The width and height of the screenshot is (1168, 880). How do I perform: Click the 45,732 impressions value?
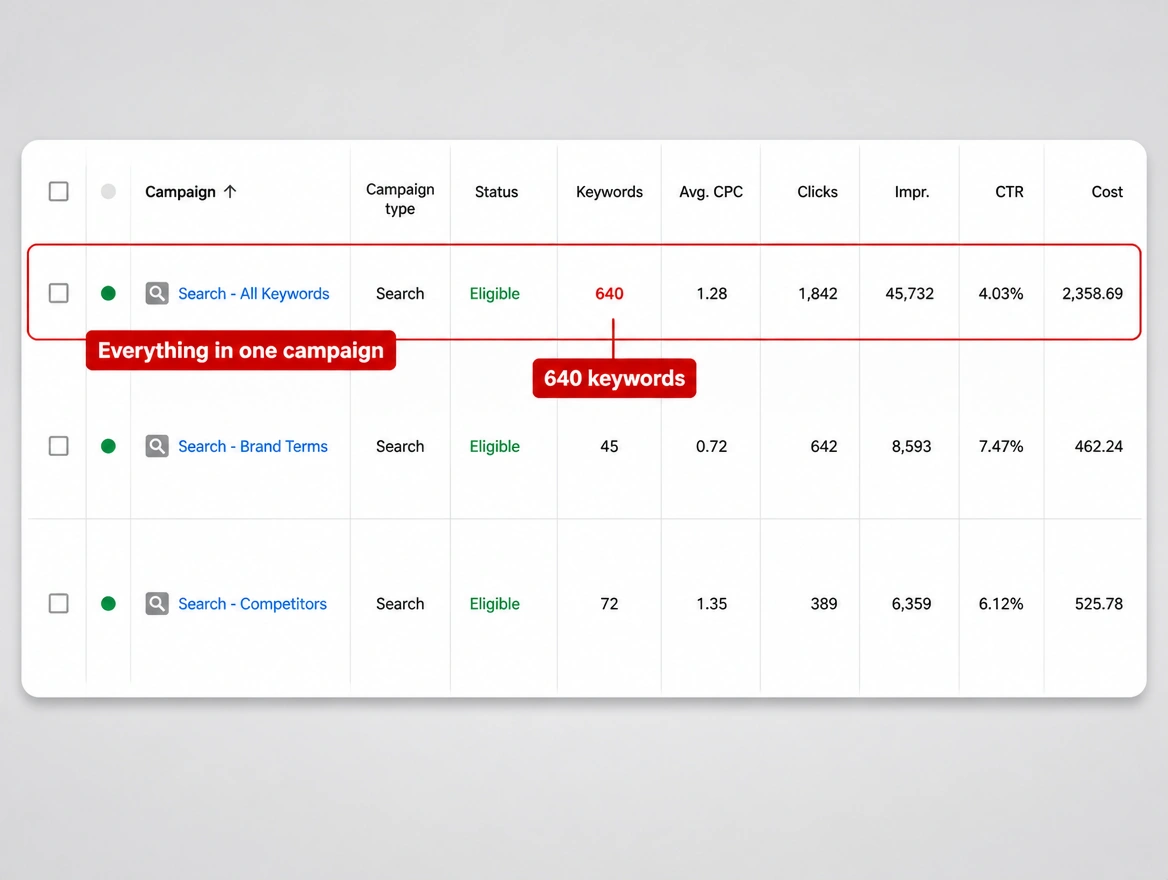pos(910,294)
